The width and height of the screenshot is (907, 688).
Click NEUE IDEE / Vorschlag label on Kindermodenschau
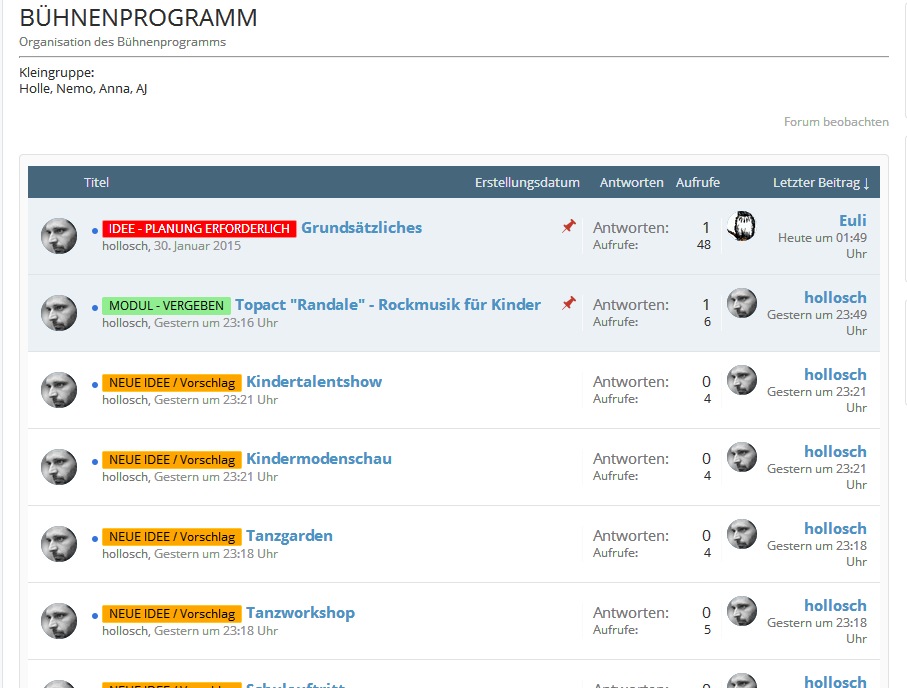(172, 459)
